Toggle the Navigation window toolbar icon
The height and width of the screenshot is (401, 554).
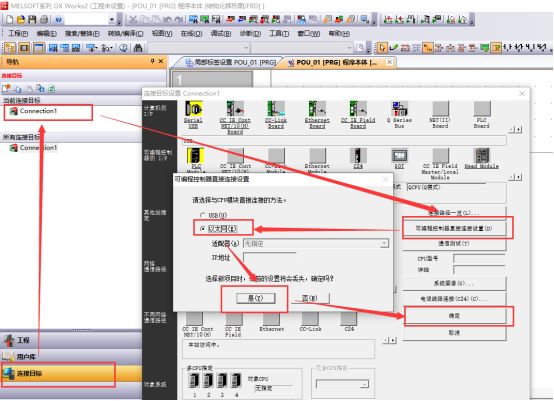point(10,48)
